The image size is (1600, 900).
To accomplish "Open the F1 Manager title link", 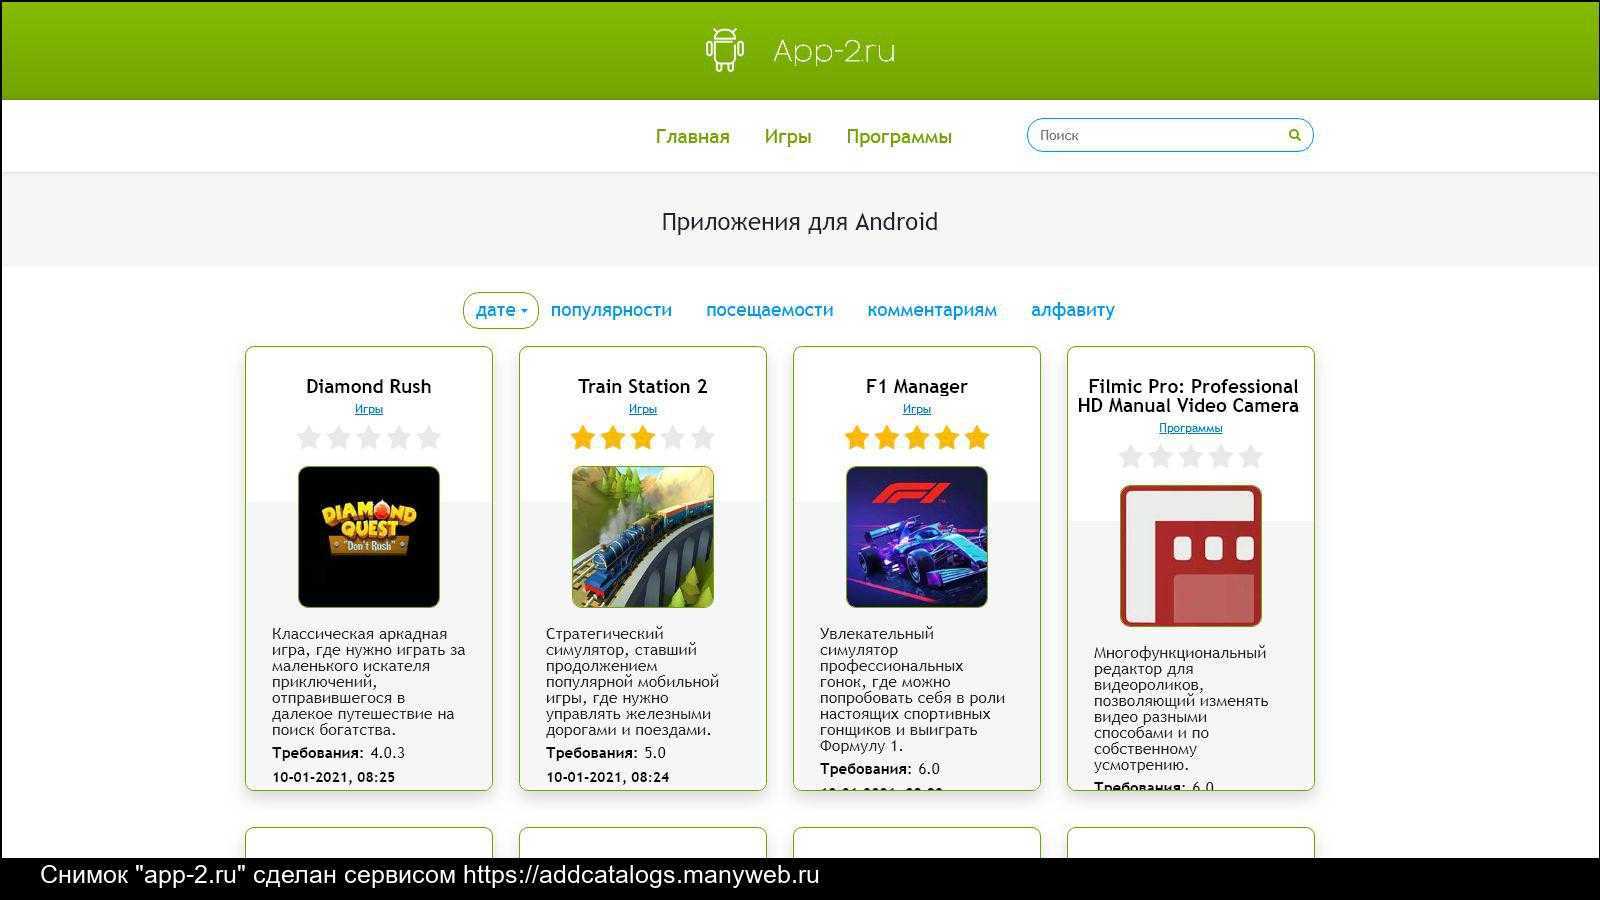I will coord(917,386).
